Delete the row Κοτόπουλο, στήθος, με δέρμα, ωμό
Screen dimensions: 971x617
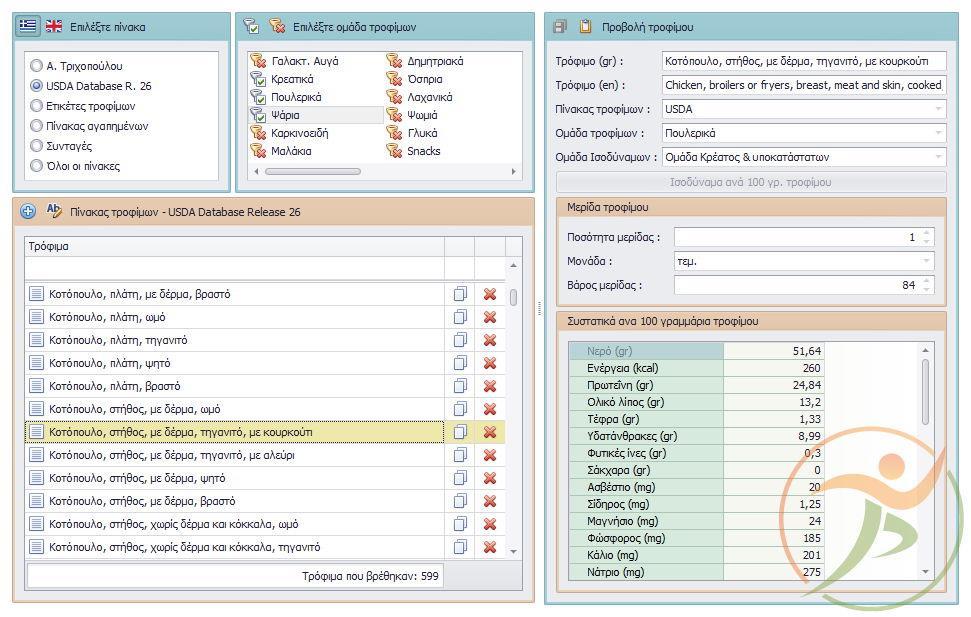click(490, 409)
